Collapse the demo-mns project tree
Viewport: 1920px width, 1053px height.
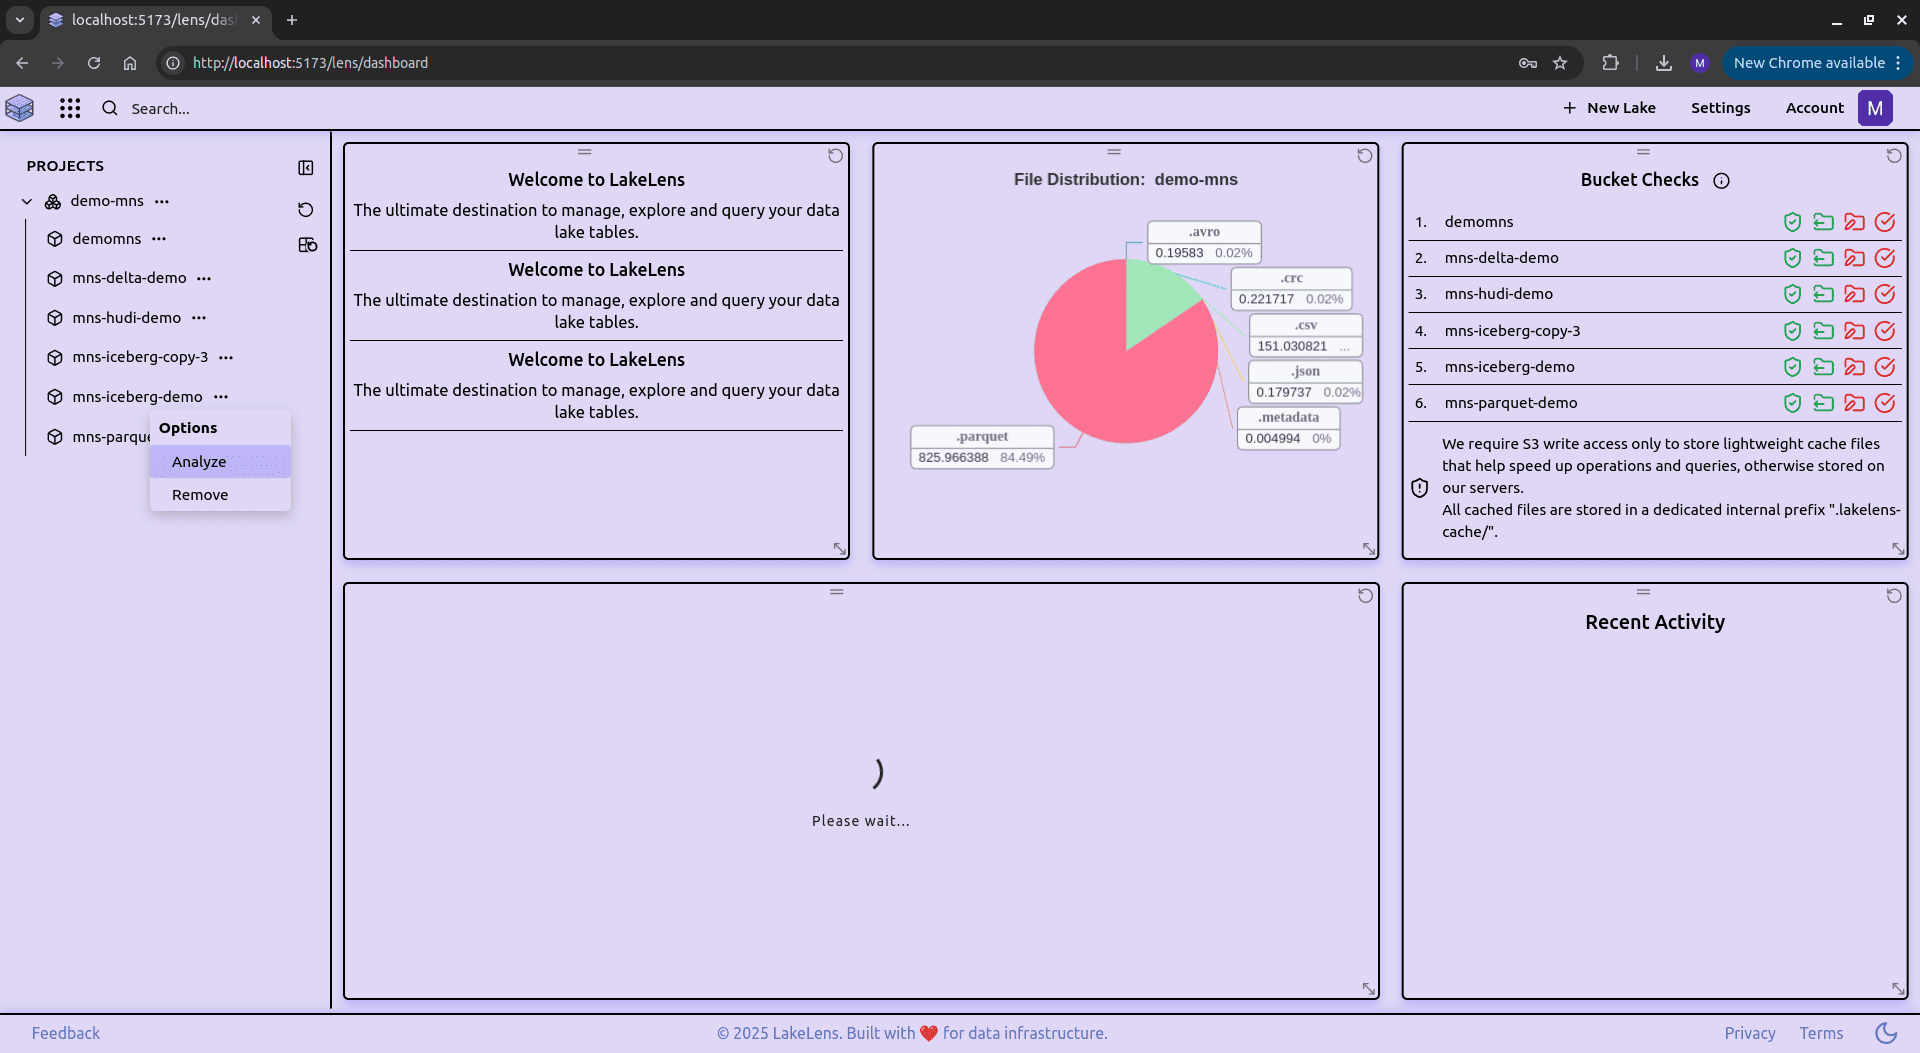27,202
